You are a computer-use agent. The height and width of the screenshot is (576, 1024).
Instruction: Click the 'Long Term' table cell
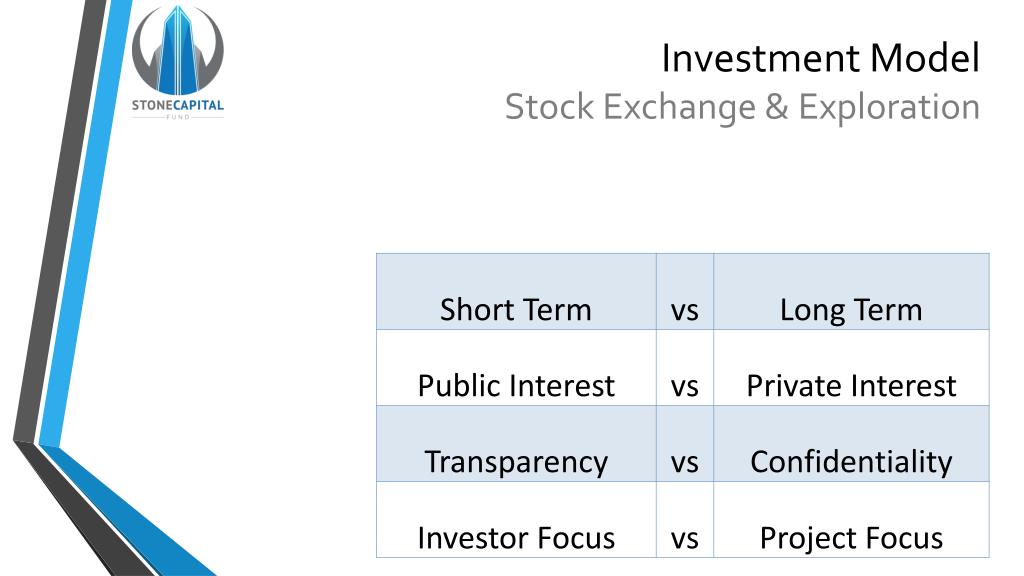[851, 292]
